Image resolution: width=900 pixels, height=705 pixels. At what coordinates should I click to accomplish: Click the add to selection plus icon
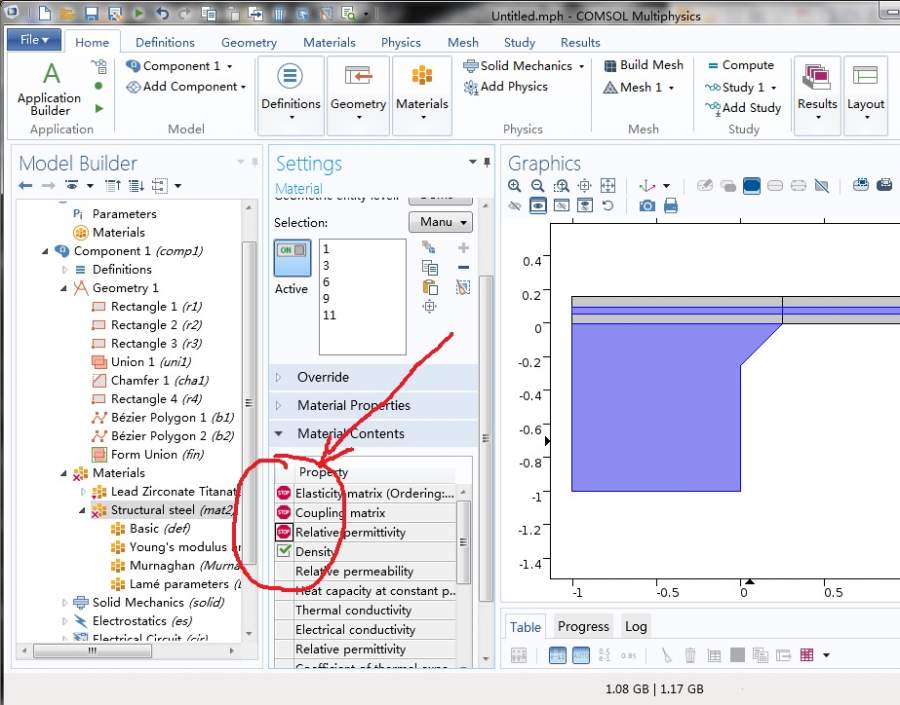(x=463, y=247)
